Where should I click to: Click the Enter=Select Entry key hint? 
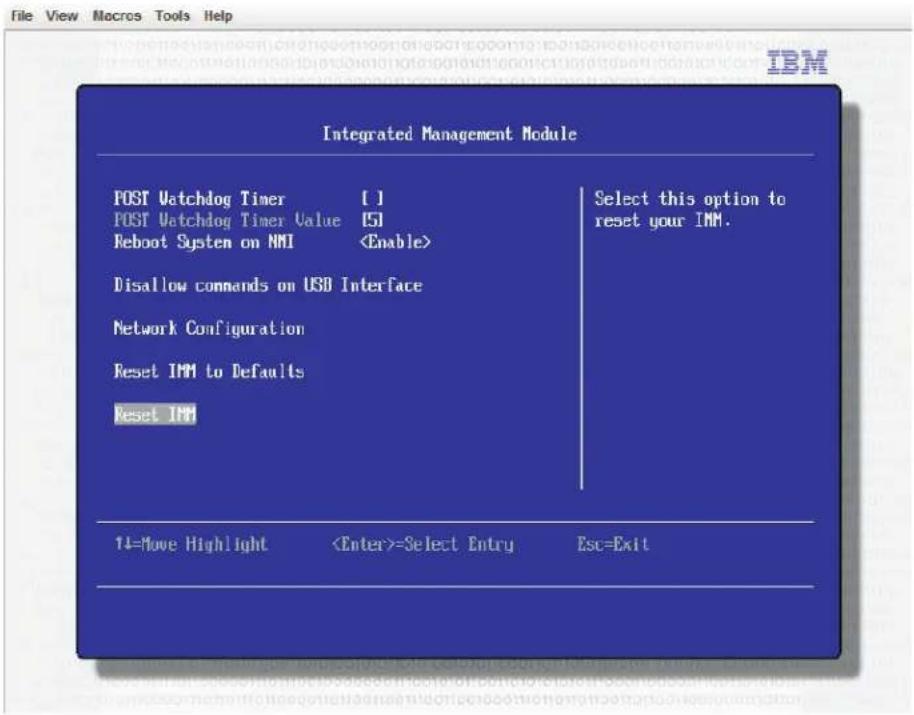[x=423, y=544]
